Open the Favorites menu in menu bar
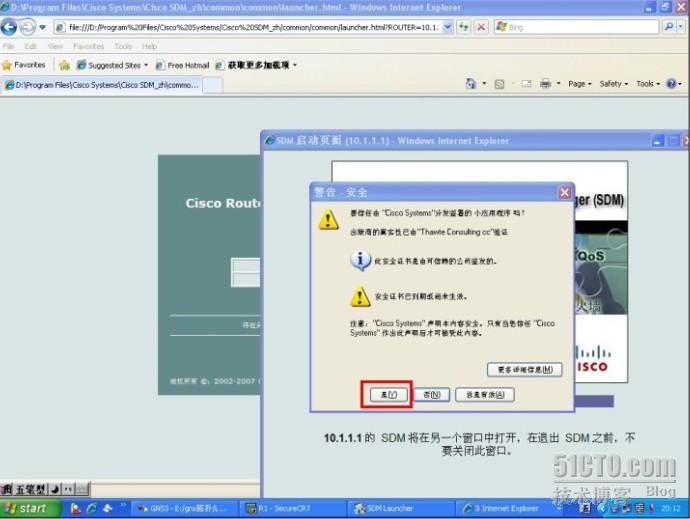 click(x=88, y=46)
